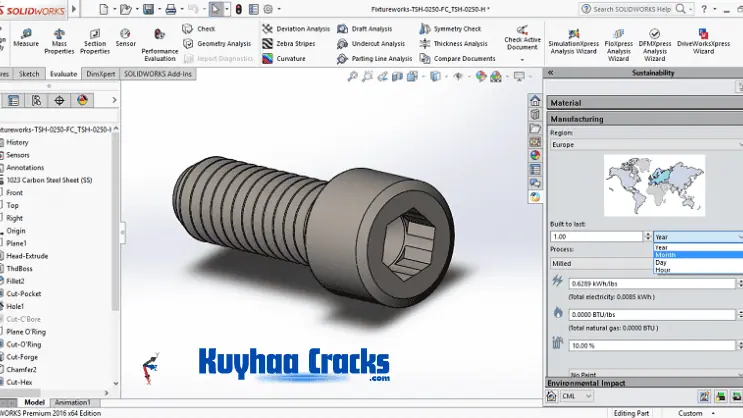Image resolution: width=743 pixels, height=418 pixels.
Task: Click the Built to last value field
Action: tap(598, 236)
